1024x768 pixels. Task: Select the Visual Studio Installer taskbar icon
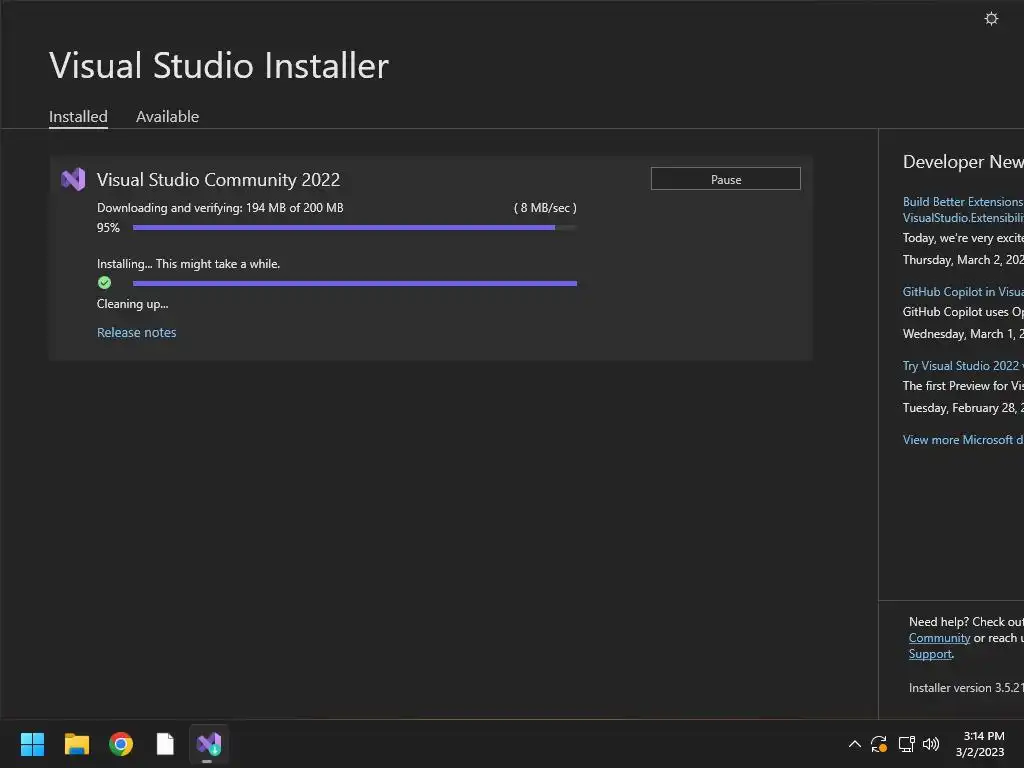(209, 744)
